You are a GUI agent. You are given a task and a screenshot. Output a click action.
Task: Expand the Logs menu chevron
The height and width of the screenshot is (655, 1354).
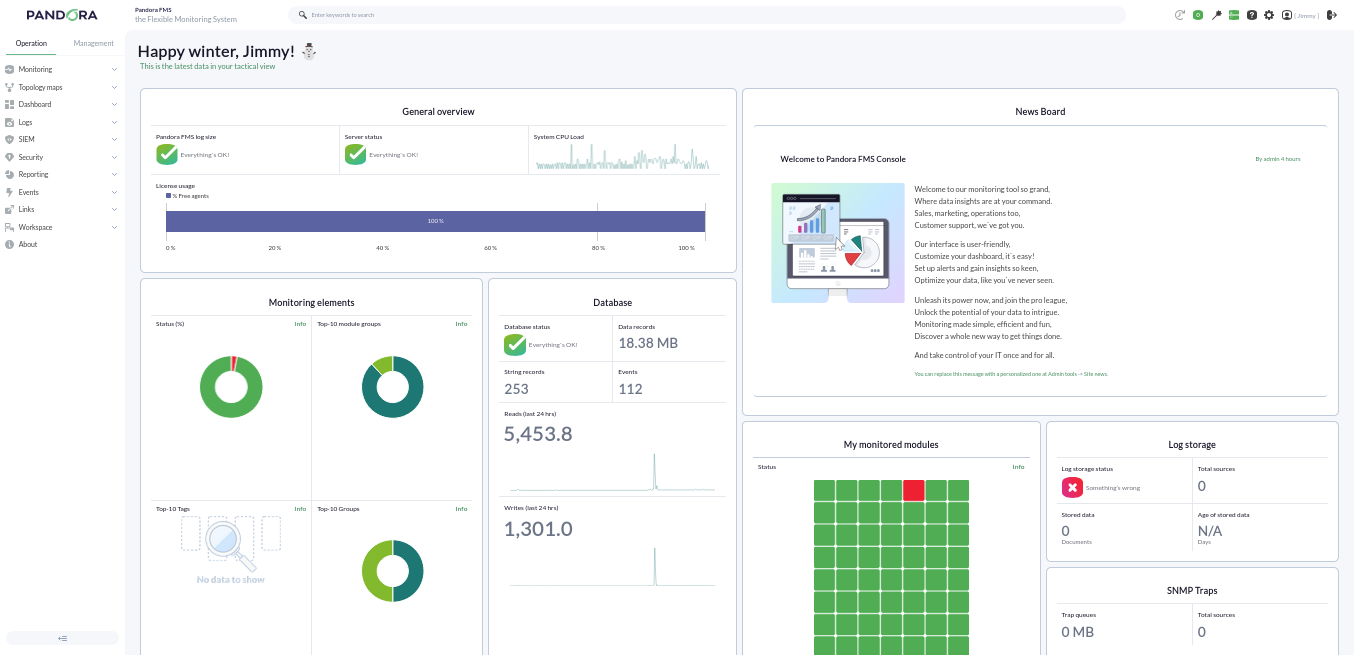pos(114,122)
